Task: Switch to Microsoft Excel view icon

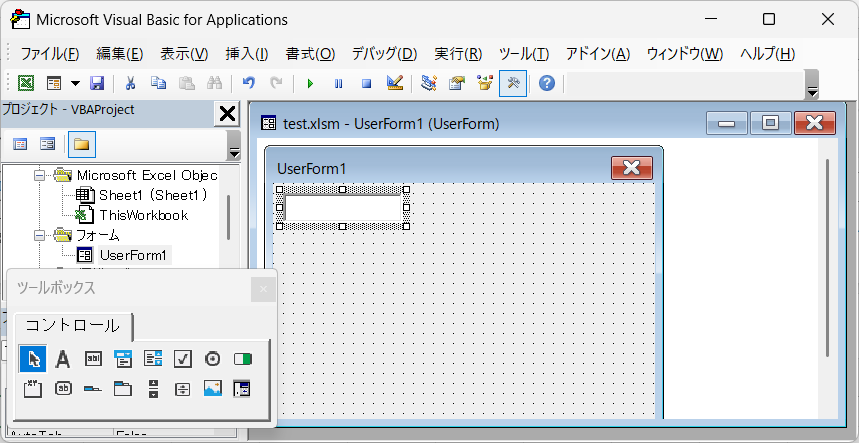Action: tap(26, 83)
